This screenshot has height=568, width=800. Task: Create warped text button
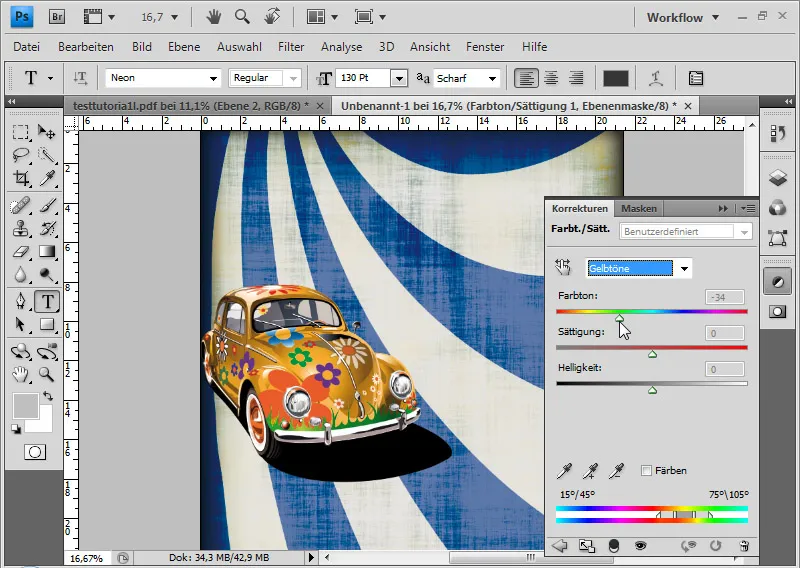[x=656, y=78]
